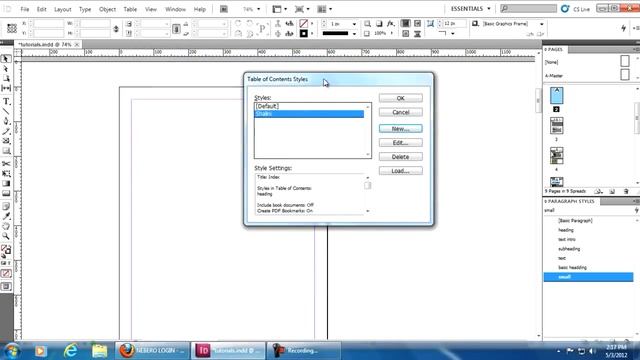Select the Scissors tool
Viewport: 640px width, 360px height.
click(x=6, y=164)
